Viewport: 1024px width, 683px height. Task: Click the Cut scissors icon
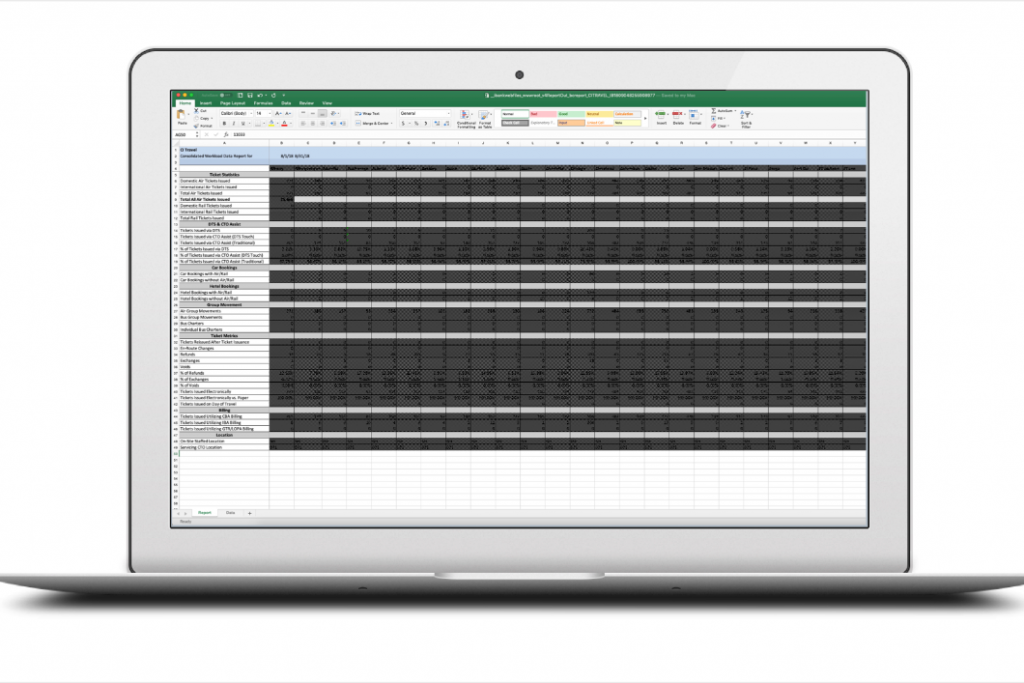coord(197,110)
